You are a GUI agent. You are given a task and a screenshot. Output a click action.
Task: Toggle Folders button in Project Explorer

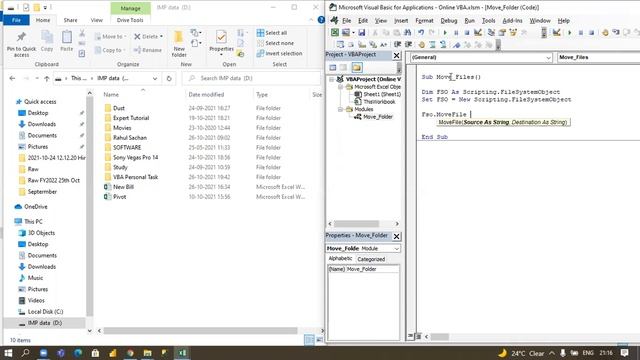click(357, 67)
